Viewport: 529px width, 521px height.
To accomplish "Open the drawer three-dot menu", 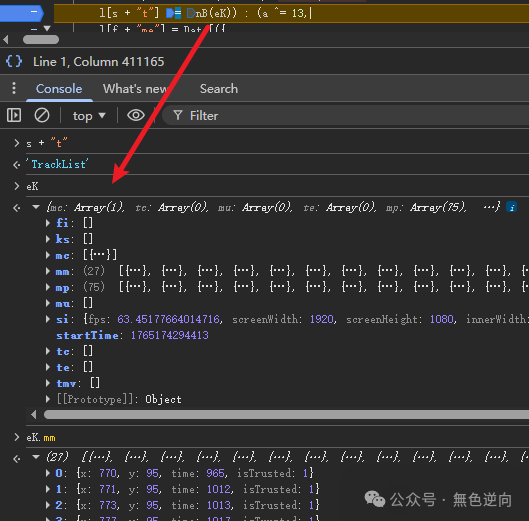I will coord(14,88).
